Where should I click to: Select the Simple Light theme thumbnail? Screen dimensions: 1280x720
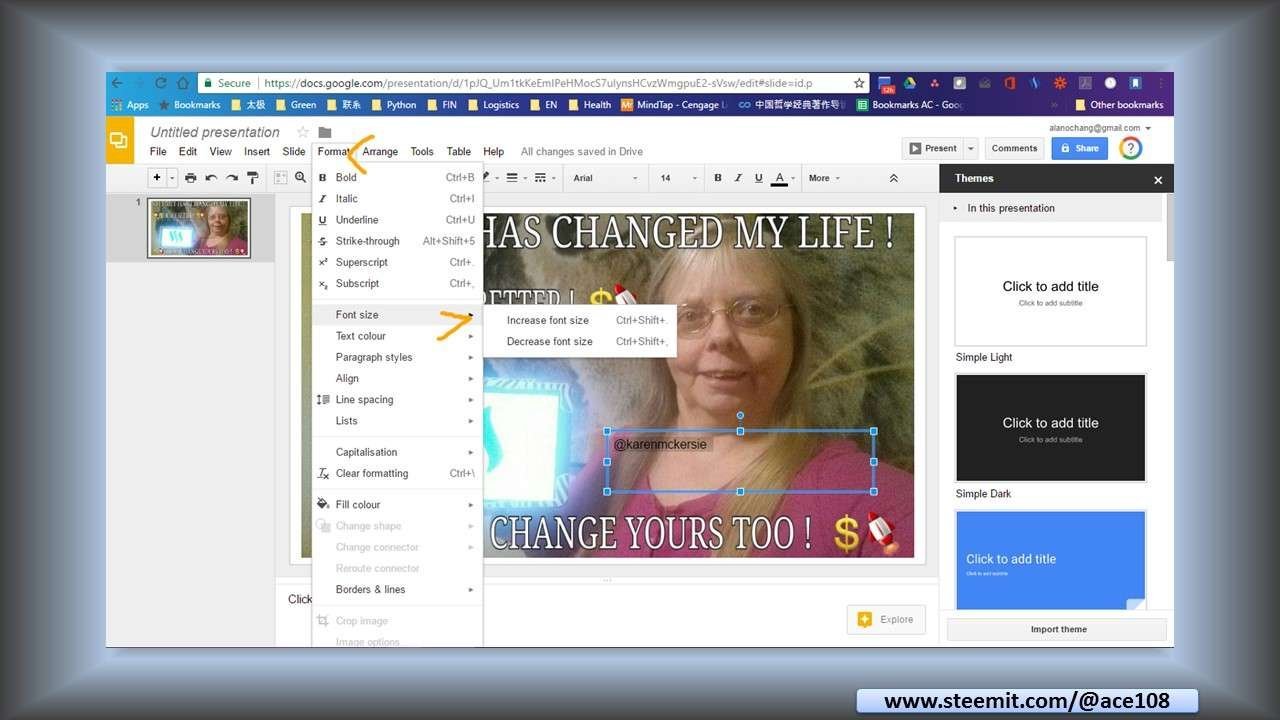(x=1050, y=291)
